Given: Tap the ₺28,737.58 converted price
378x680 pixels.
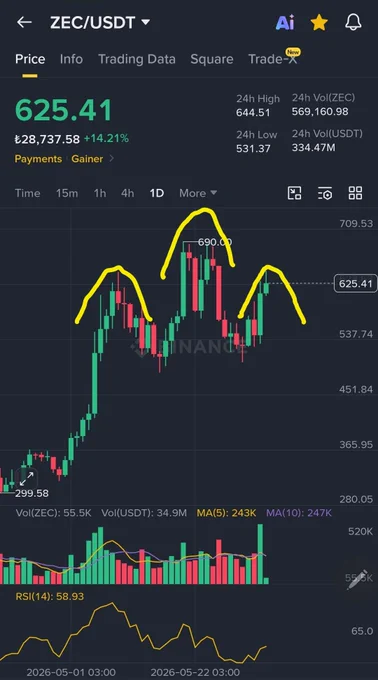Looking at the screenshot, I should [x=47, y=139].
